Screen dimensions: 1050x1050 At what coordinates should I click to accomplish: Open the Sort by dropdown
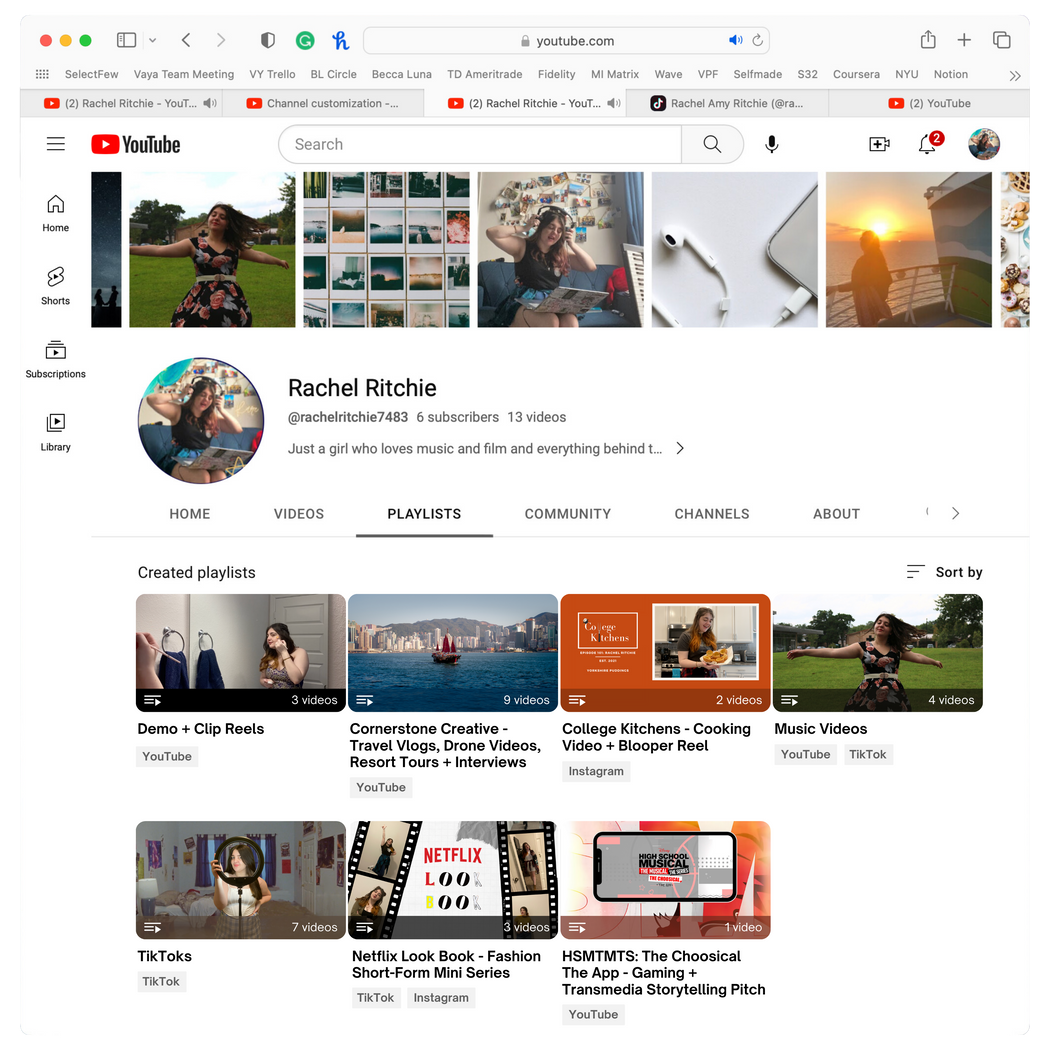pos(944,572)
